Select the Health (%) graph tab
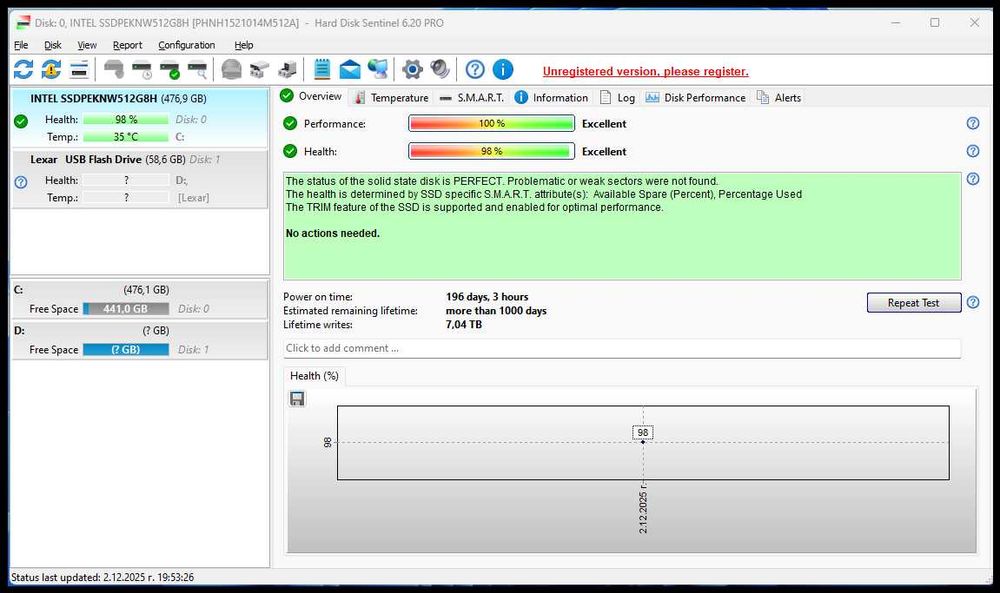 (x=314, y=376)
